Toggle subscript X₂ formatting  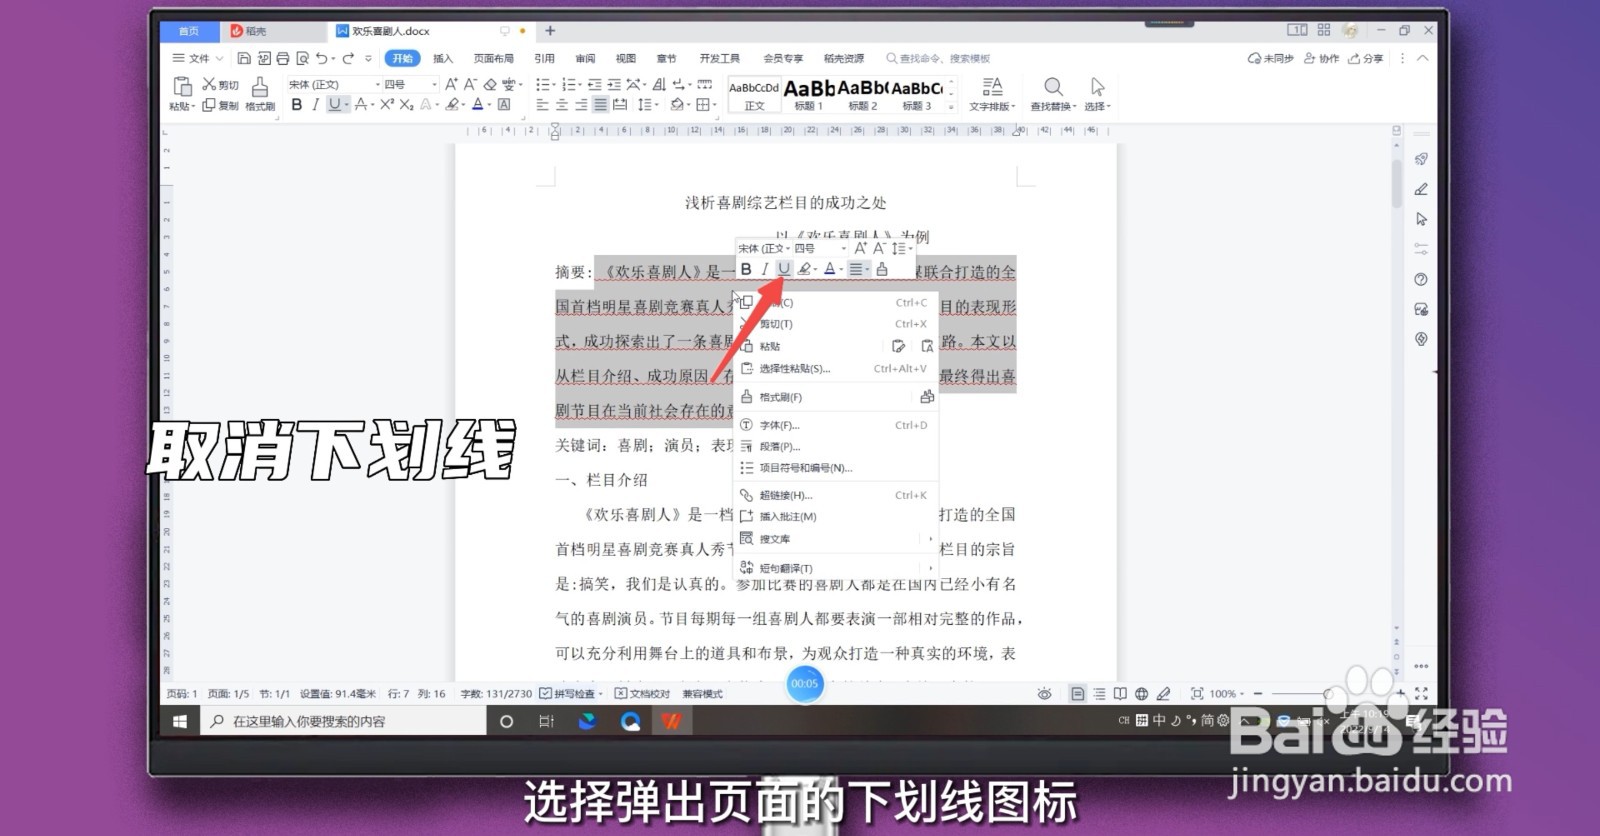coord(406,104)
